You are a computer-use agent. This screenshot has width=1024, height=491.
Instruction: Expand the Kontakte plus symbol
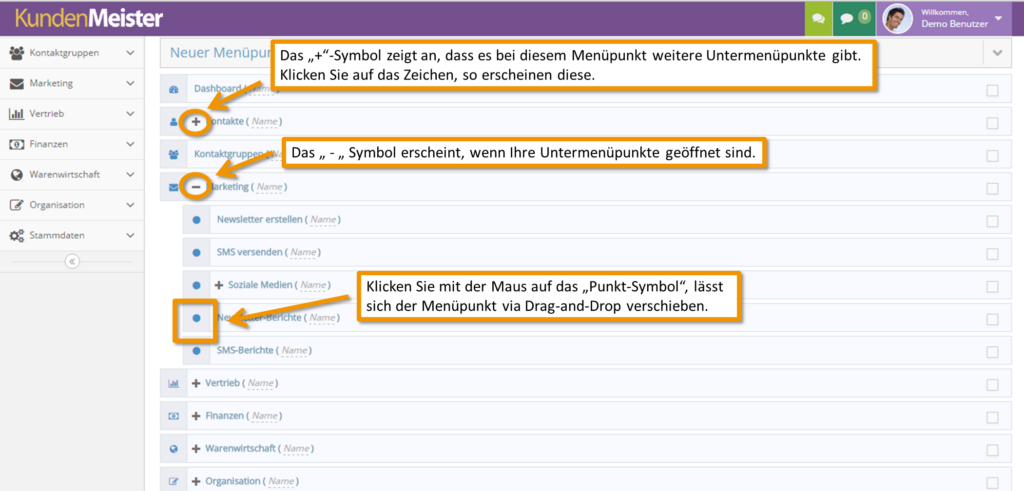196,122
